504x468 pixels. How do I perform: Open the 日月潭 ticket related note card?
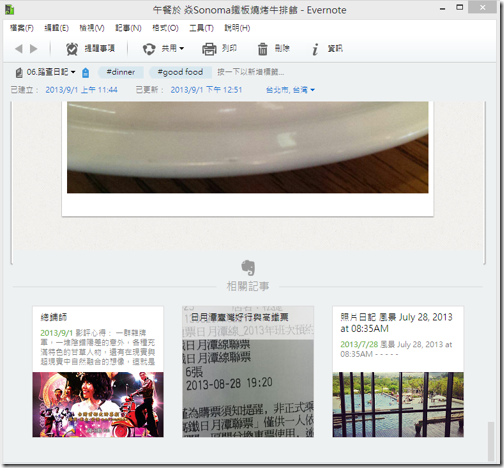click(248, 371)
